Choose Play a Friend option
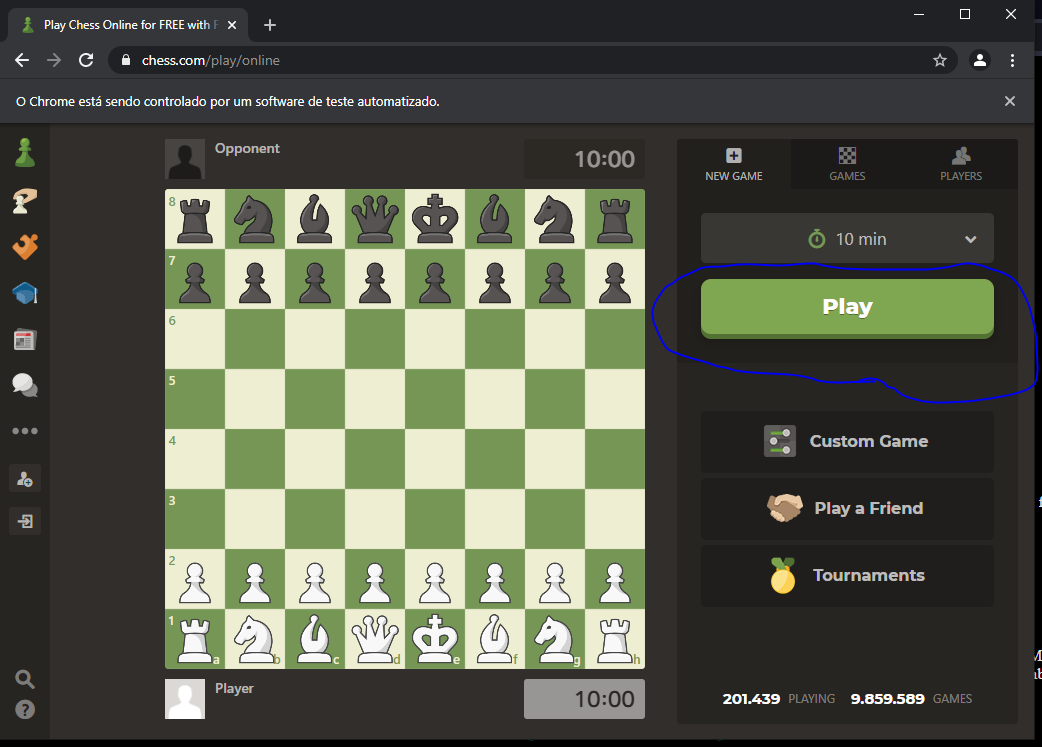 (x=847, y=508)
